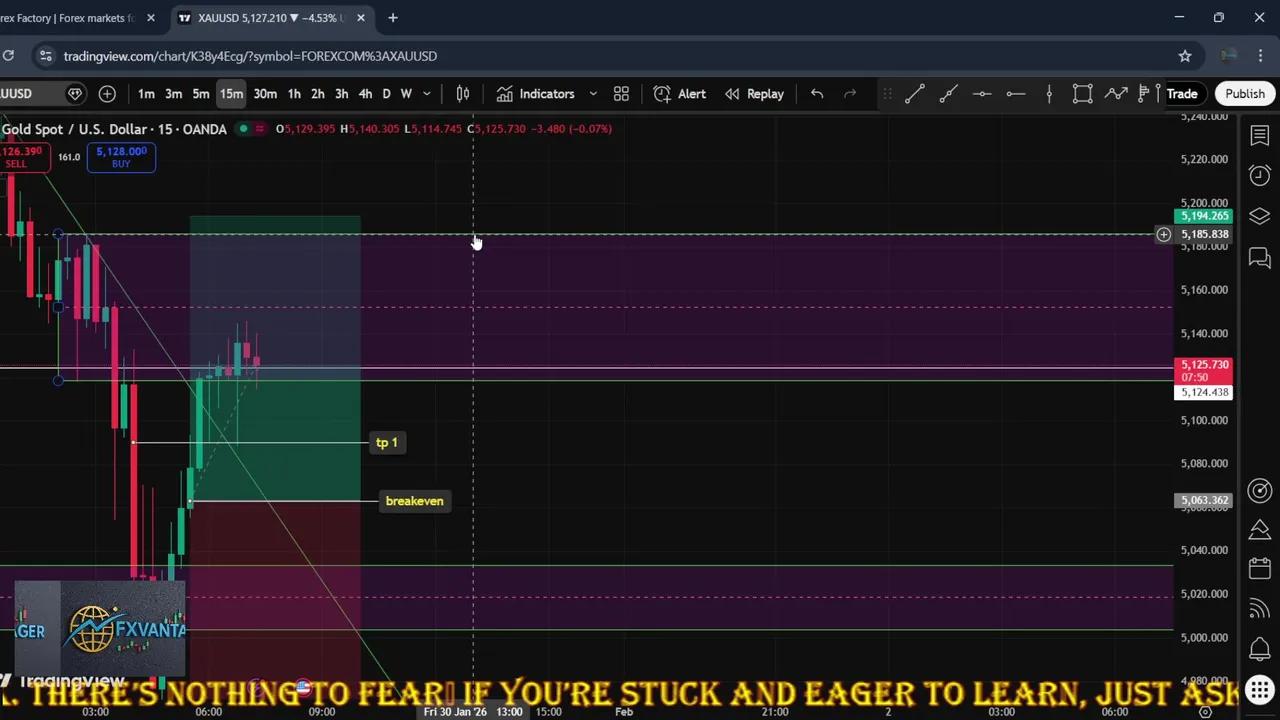
Task: Open the chats icon in right sidebar
Action: click(x=1259, y=258)
